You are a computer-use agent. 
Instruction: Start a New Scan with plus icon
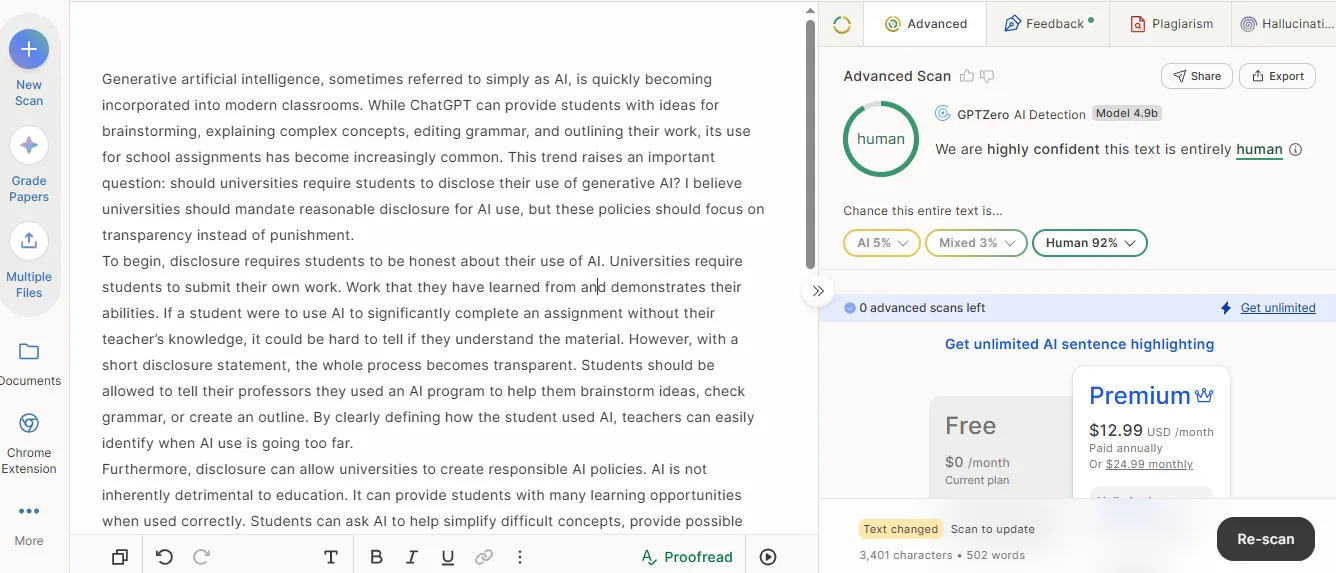29,49
